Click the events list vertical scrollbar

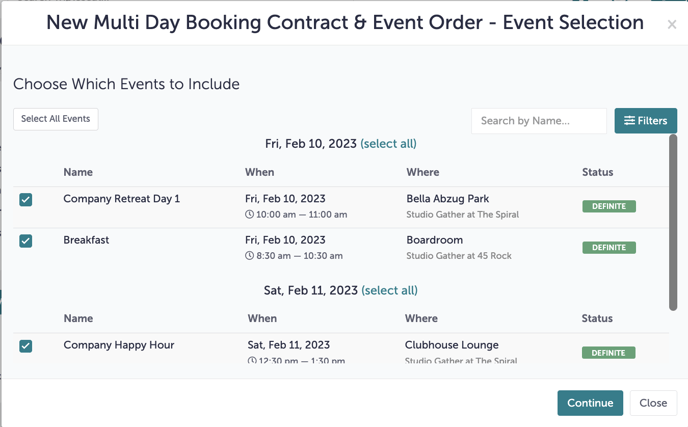pos(673,220)
